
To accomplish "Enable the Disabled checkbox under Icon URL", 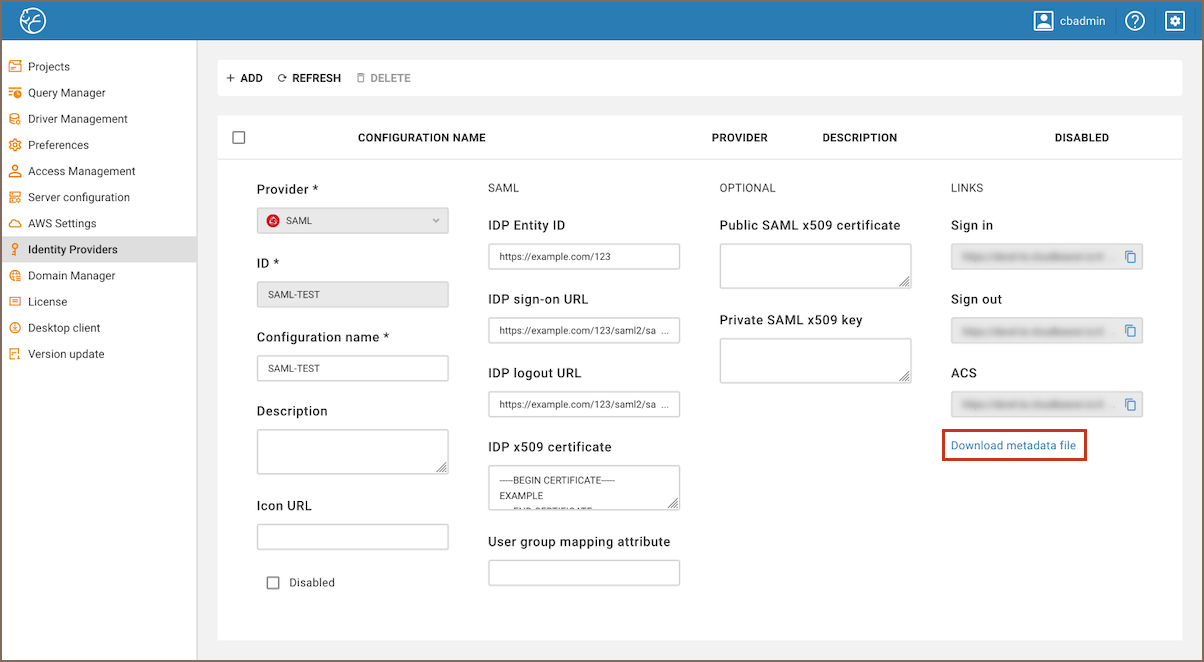I will (x=273, y=582).
